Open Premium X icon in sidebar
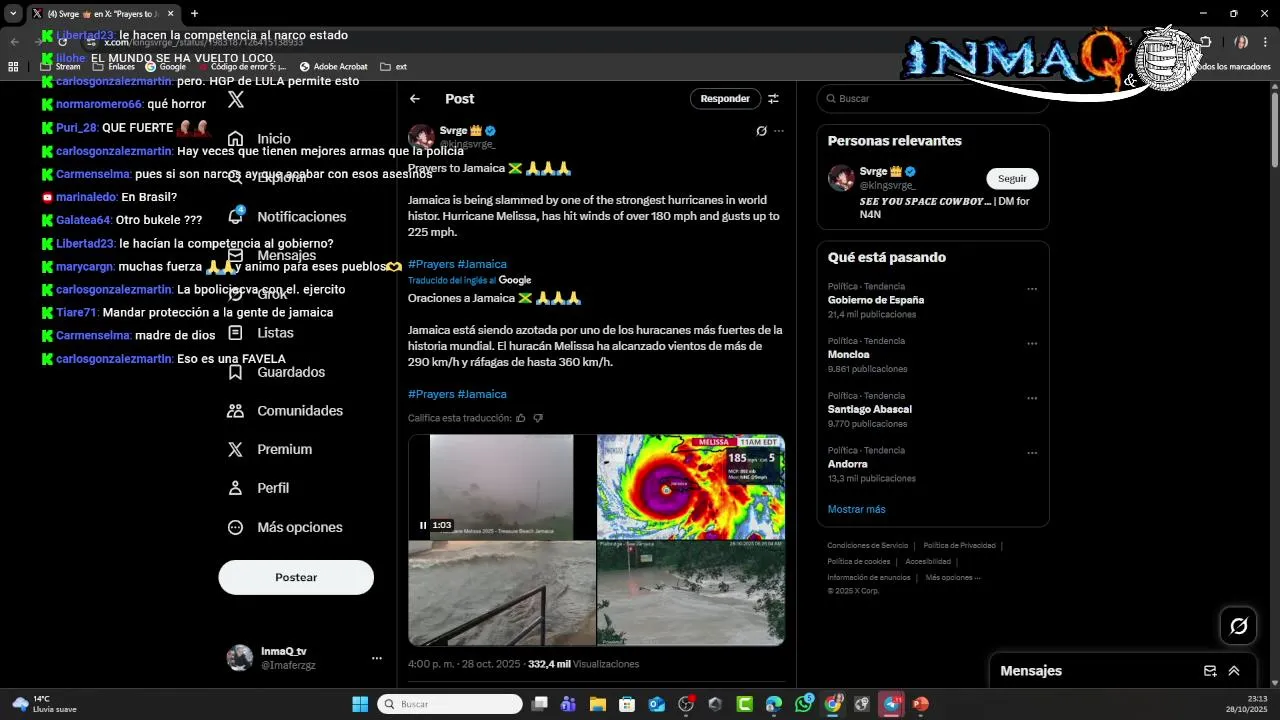The width and height of the screenshot is (1280, 720). click(236, 450)
